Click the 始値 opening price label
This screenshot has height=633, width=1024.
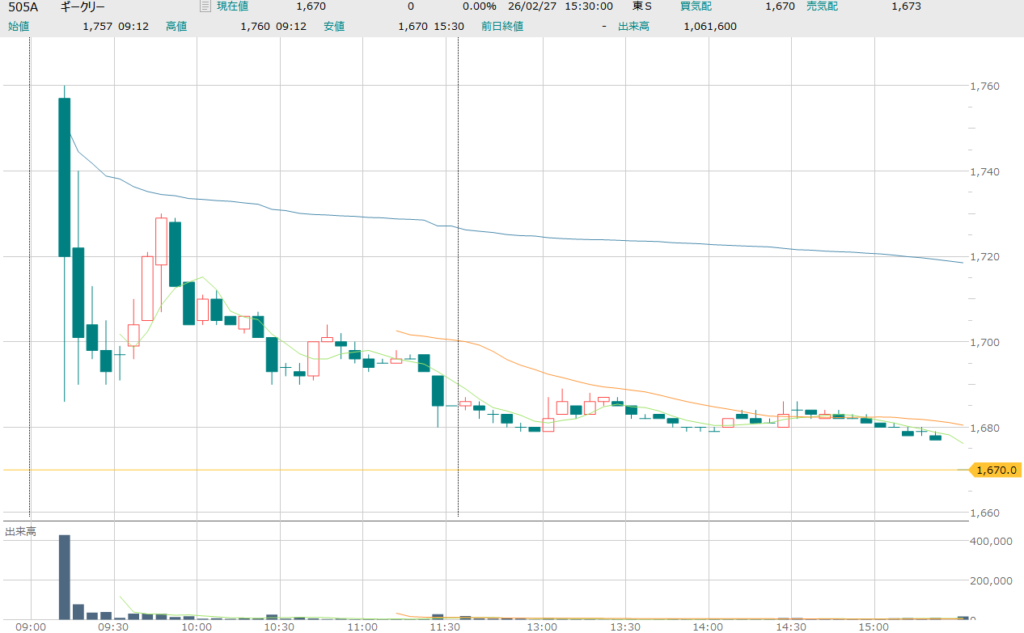pos(19,26)
